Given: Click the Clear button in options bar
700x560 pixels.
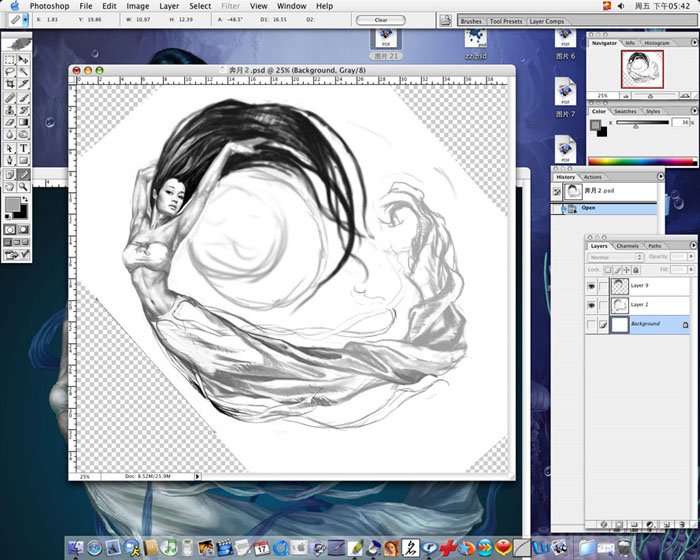Looking at the screenshot, I should coord(381,20).
